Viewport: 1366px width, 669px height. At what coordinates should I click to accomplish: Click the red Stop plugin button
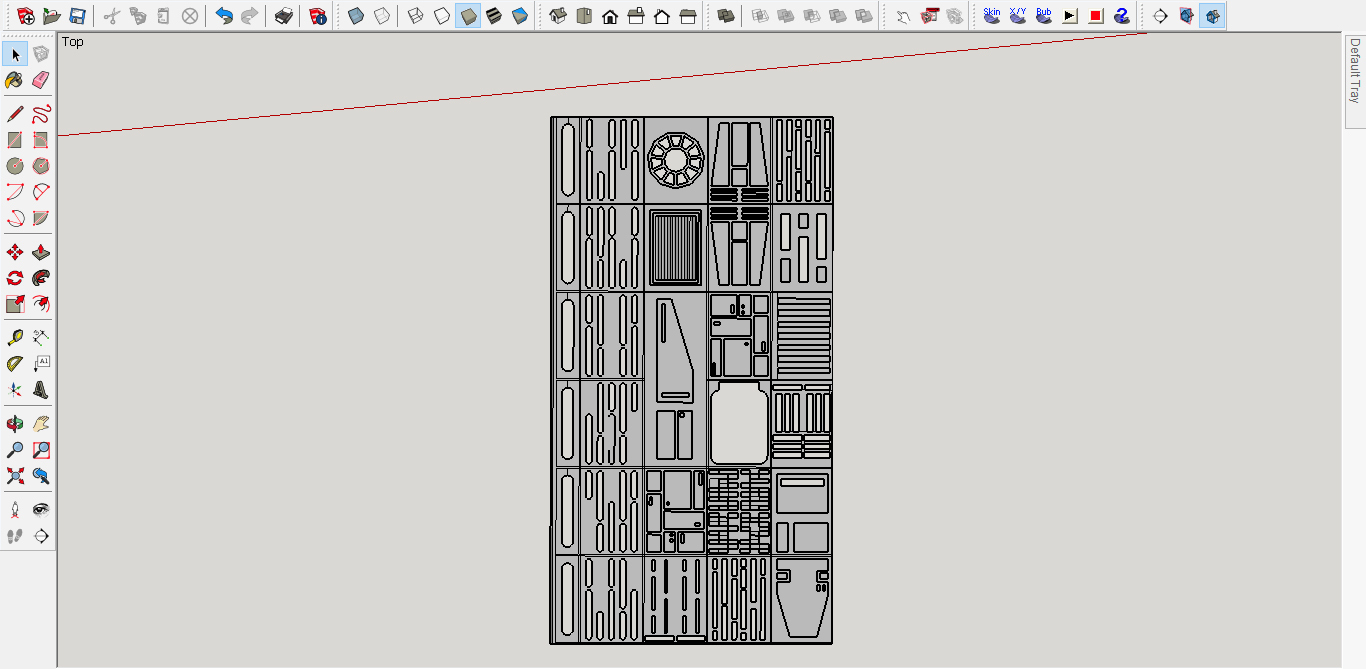[x=1096, y=16]
